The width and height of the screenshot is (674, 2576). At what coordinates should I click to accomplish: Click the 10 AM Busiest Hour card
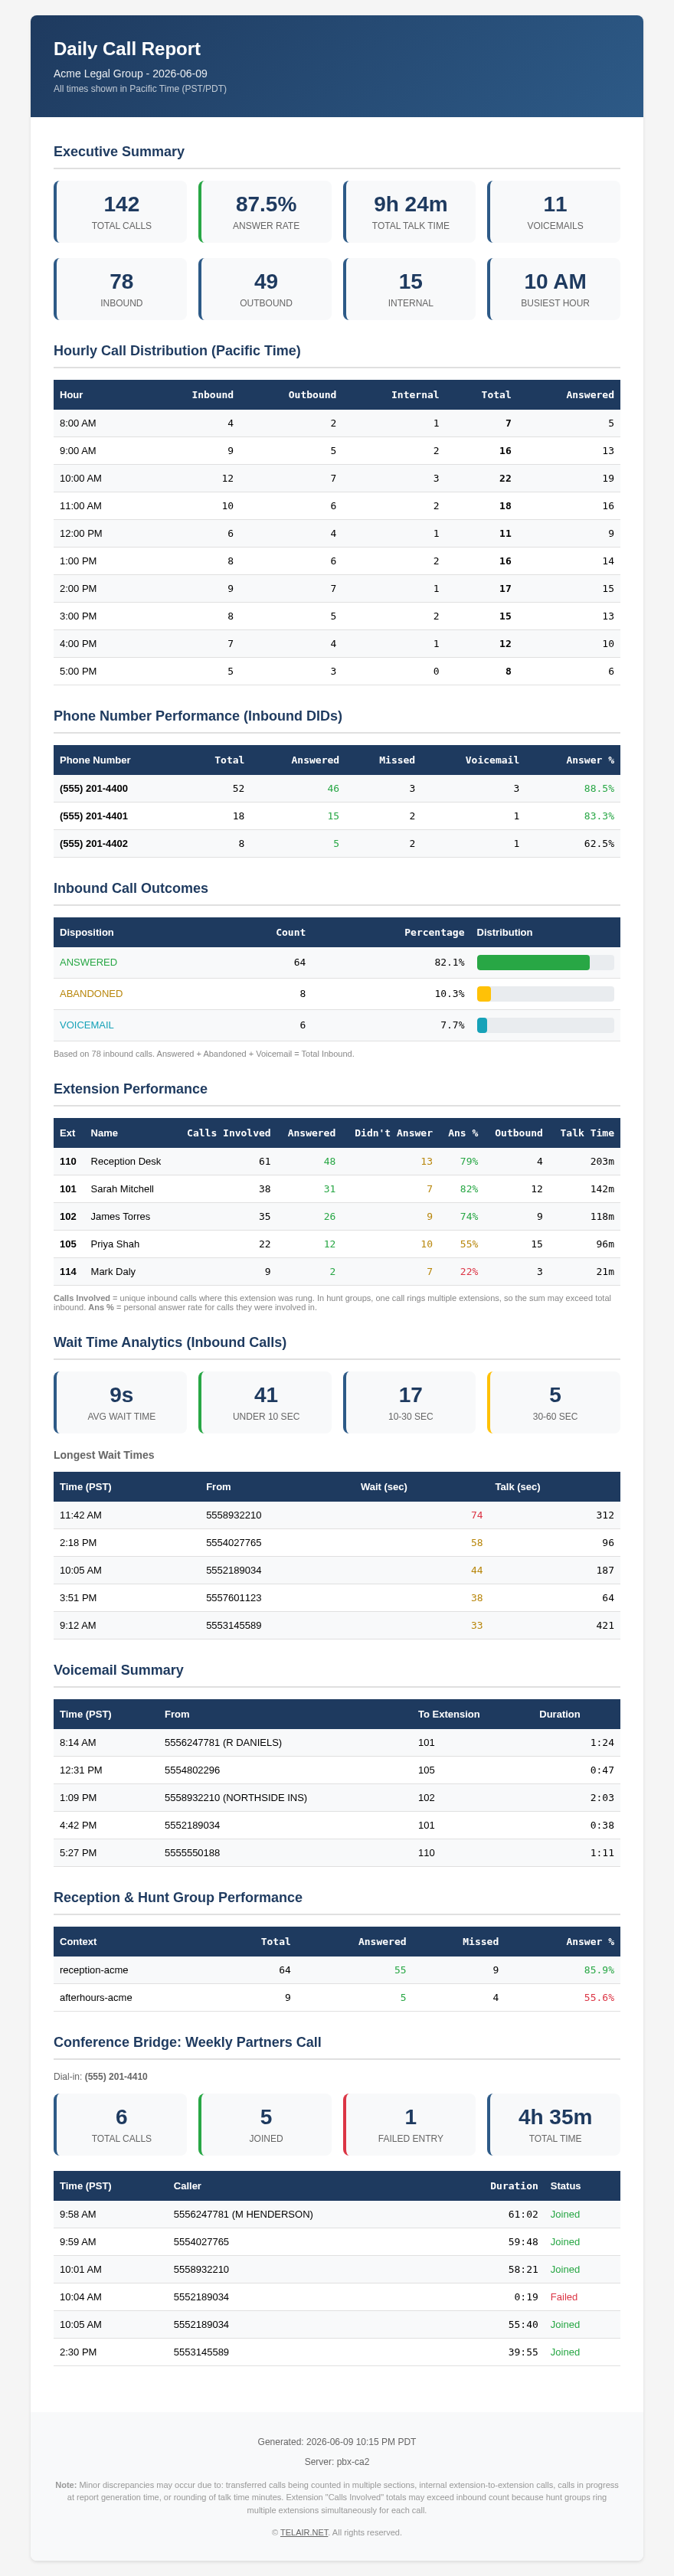[554, 289]
